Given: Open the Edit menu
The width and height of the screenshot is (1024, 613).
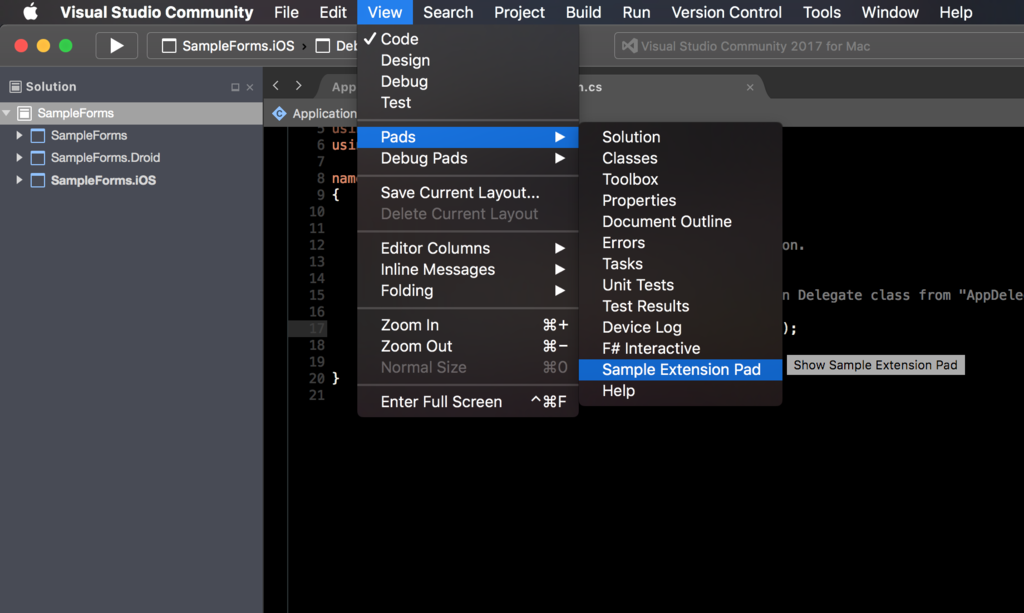Looking at the screenshot, I should [333, 12].
